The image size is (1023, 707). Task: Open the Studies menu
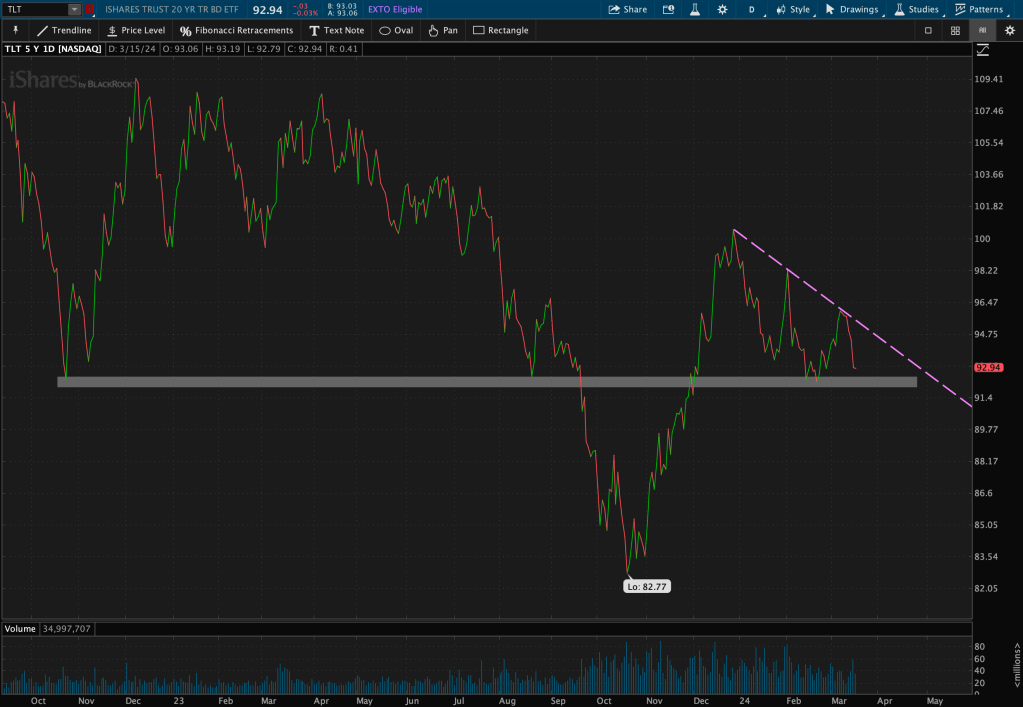(916, 9)
